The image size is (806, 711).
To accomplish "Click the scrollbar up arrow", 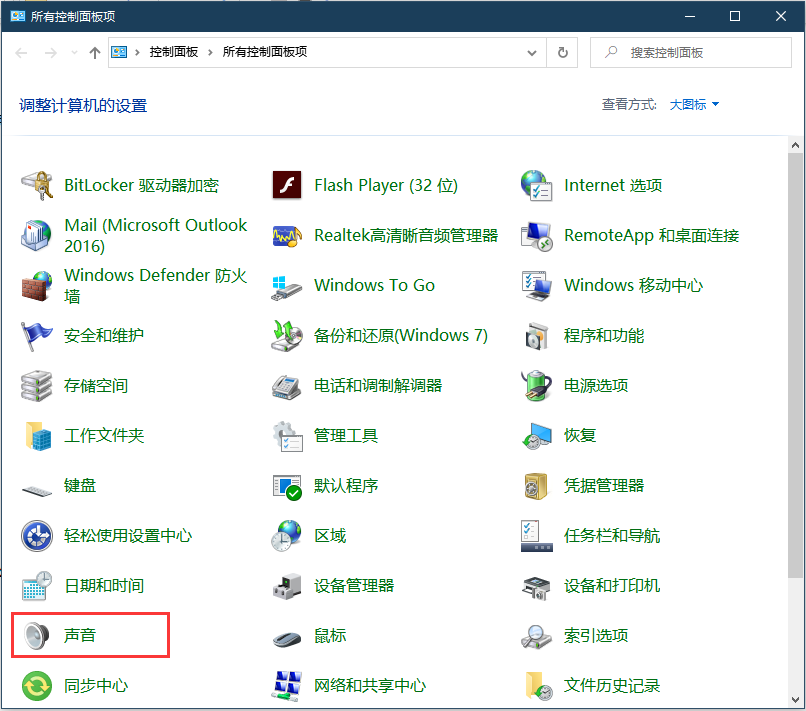I will [795, 145].
